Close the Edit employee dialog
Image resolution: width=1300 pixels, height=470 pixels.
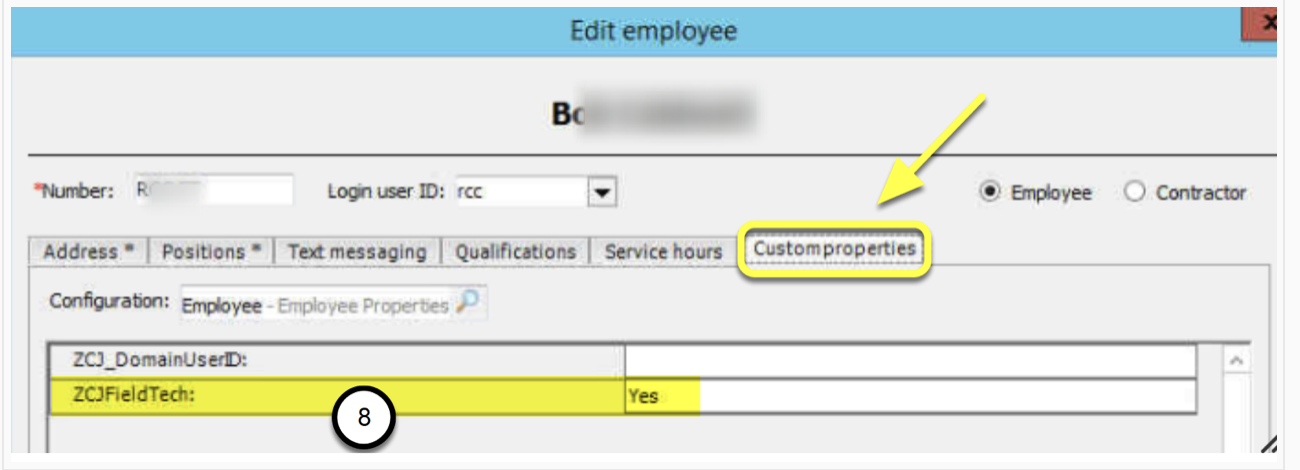[1261, 23]
